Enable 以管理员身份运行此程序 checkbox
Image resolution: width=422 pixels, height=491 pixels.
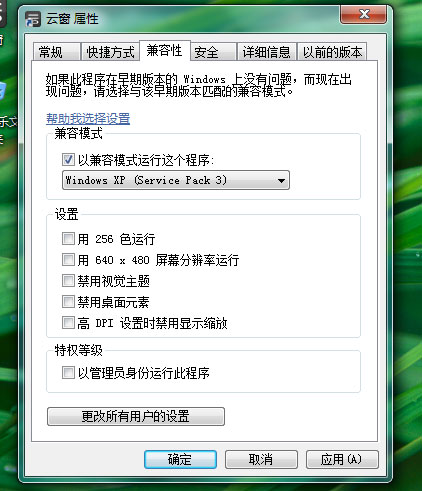[x=68, y=372]
